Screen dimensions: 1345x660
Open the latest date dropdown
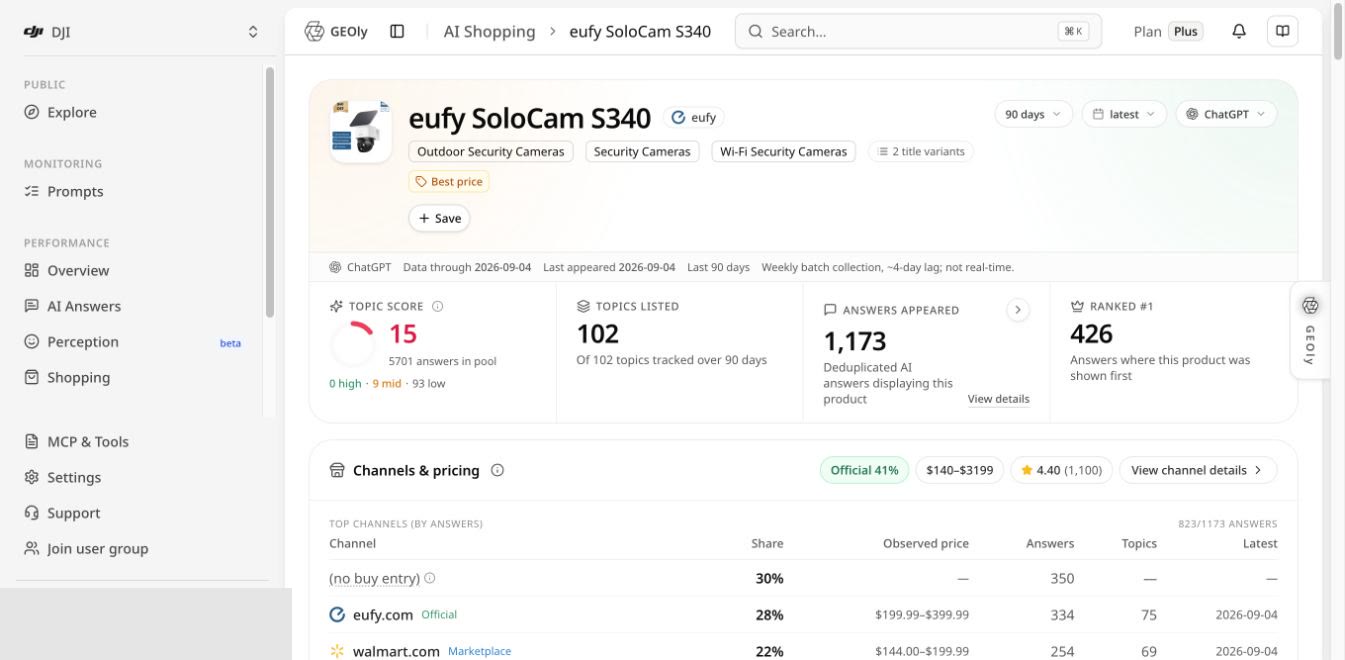tap(1124, 114)
